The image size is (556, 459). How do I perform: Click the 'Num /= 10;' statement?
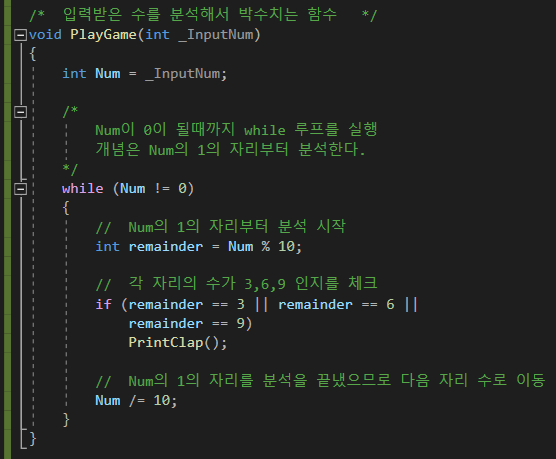[136, 400]
